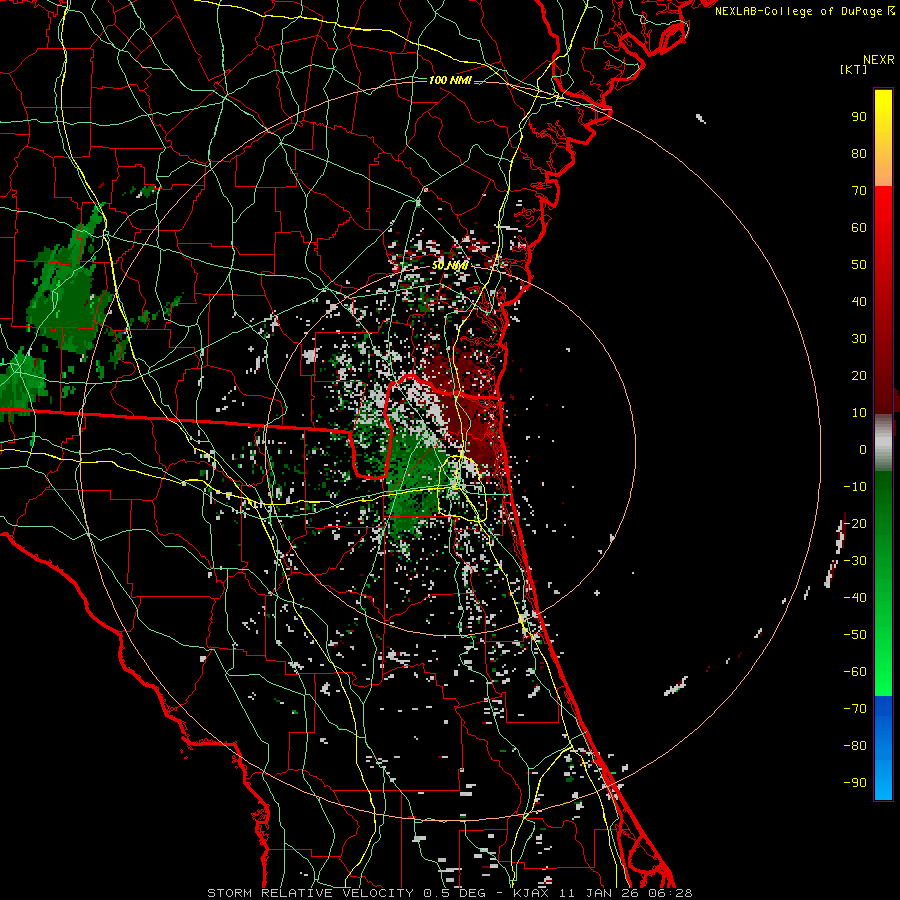The height and width of the screenshot is (900, 900).
Task: Click the [KT] units label
Action: pos(853,69)
